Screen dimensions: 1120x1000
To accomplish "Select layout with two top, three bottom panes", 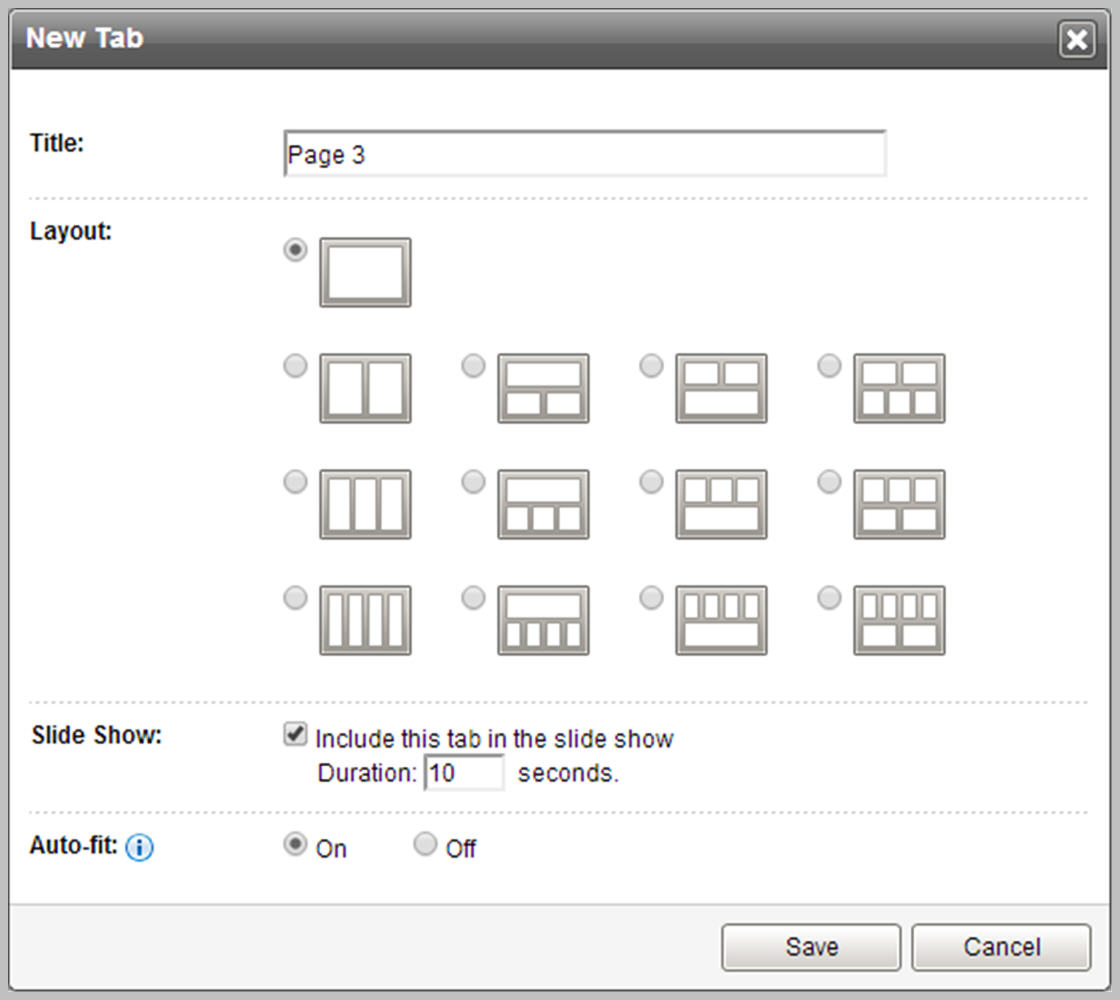I will (899, 388).
